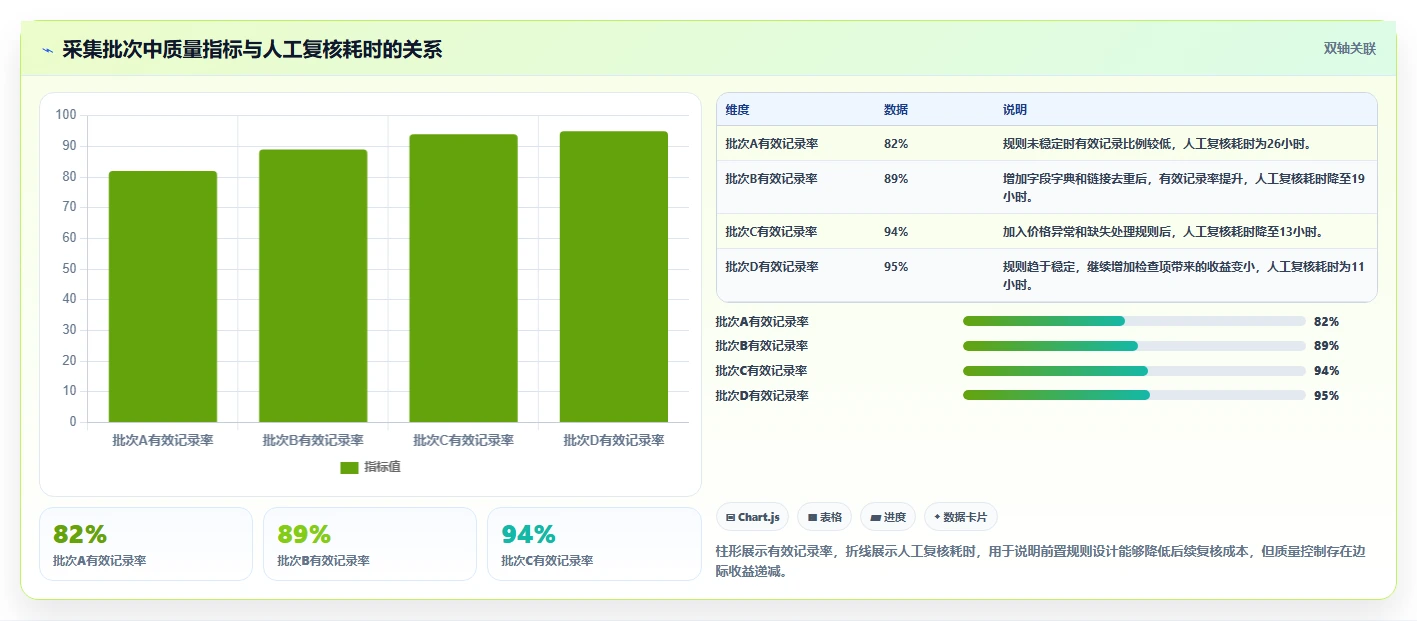Open the 89% 批次B data card
1417x621 pixels.
pos(370,544)
